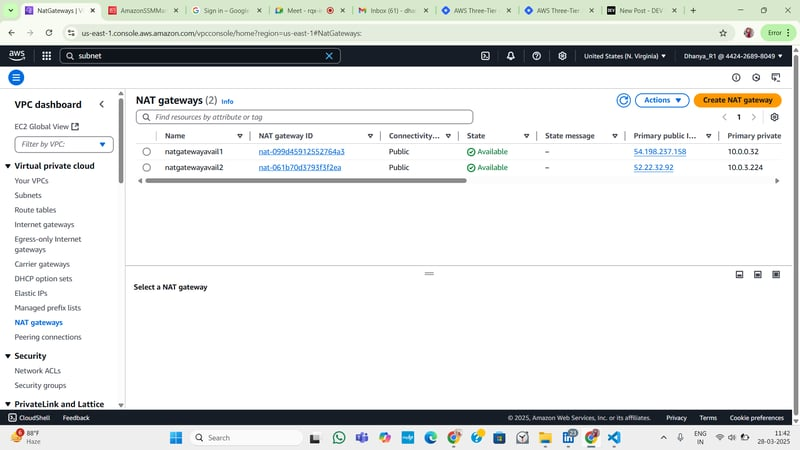Open Route tables in the sidebar
The height and width of the screenshot is (450, 800).
click(35, 210)
